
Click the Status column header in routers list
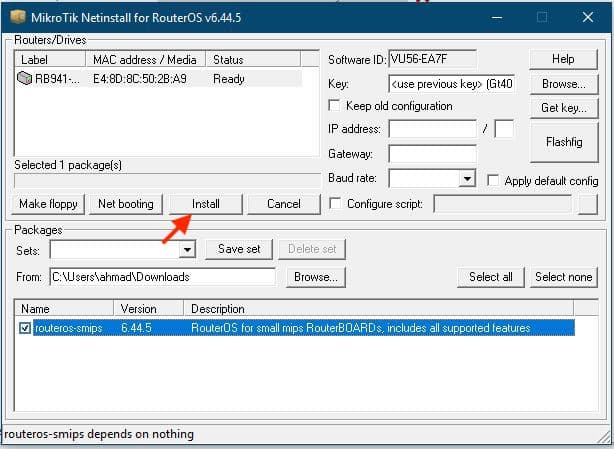click(x=253, y=60)
